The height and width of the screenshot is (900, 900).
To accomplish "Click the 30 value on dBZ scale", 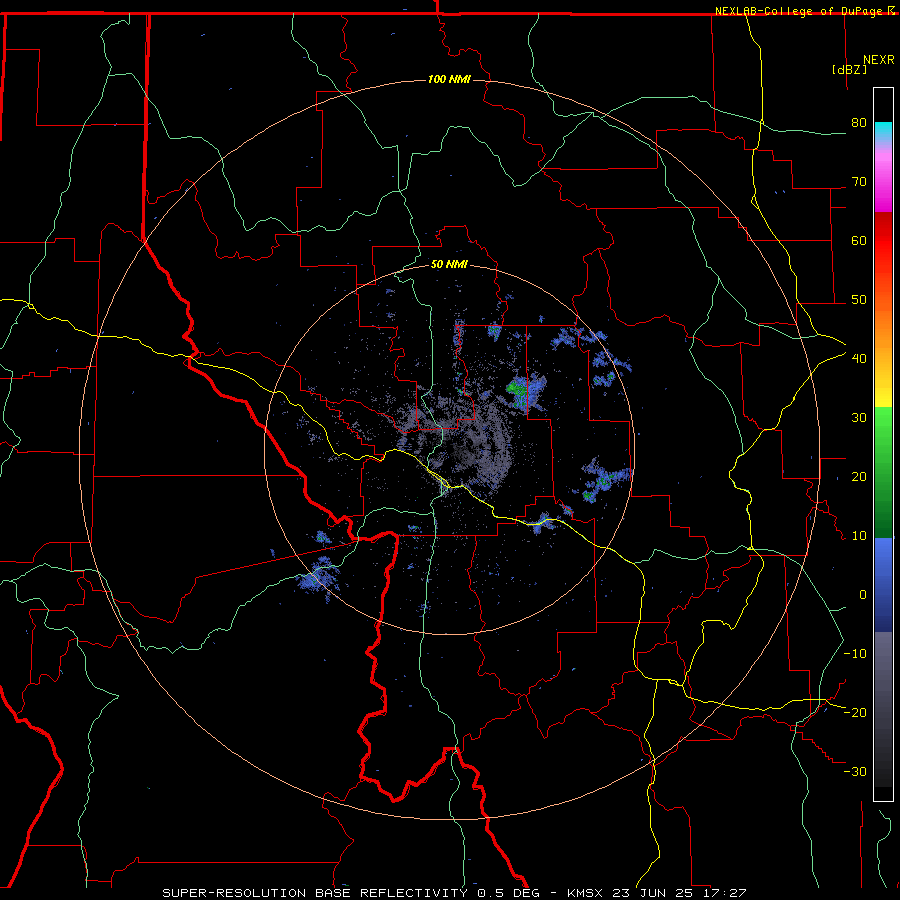I will pyautogui.click(x=859, y=417).
